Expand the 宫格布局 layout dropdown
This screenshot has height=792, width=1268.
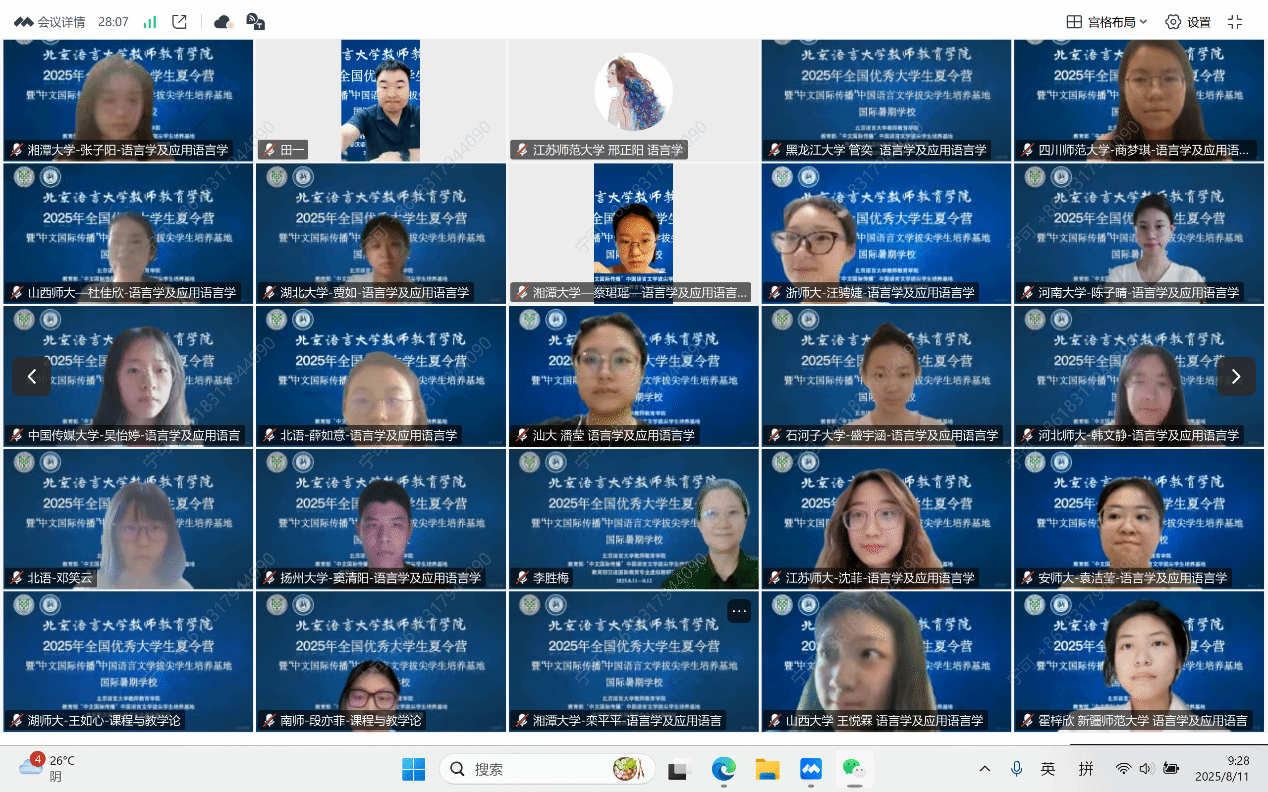pos(1107,22)
